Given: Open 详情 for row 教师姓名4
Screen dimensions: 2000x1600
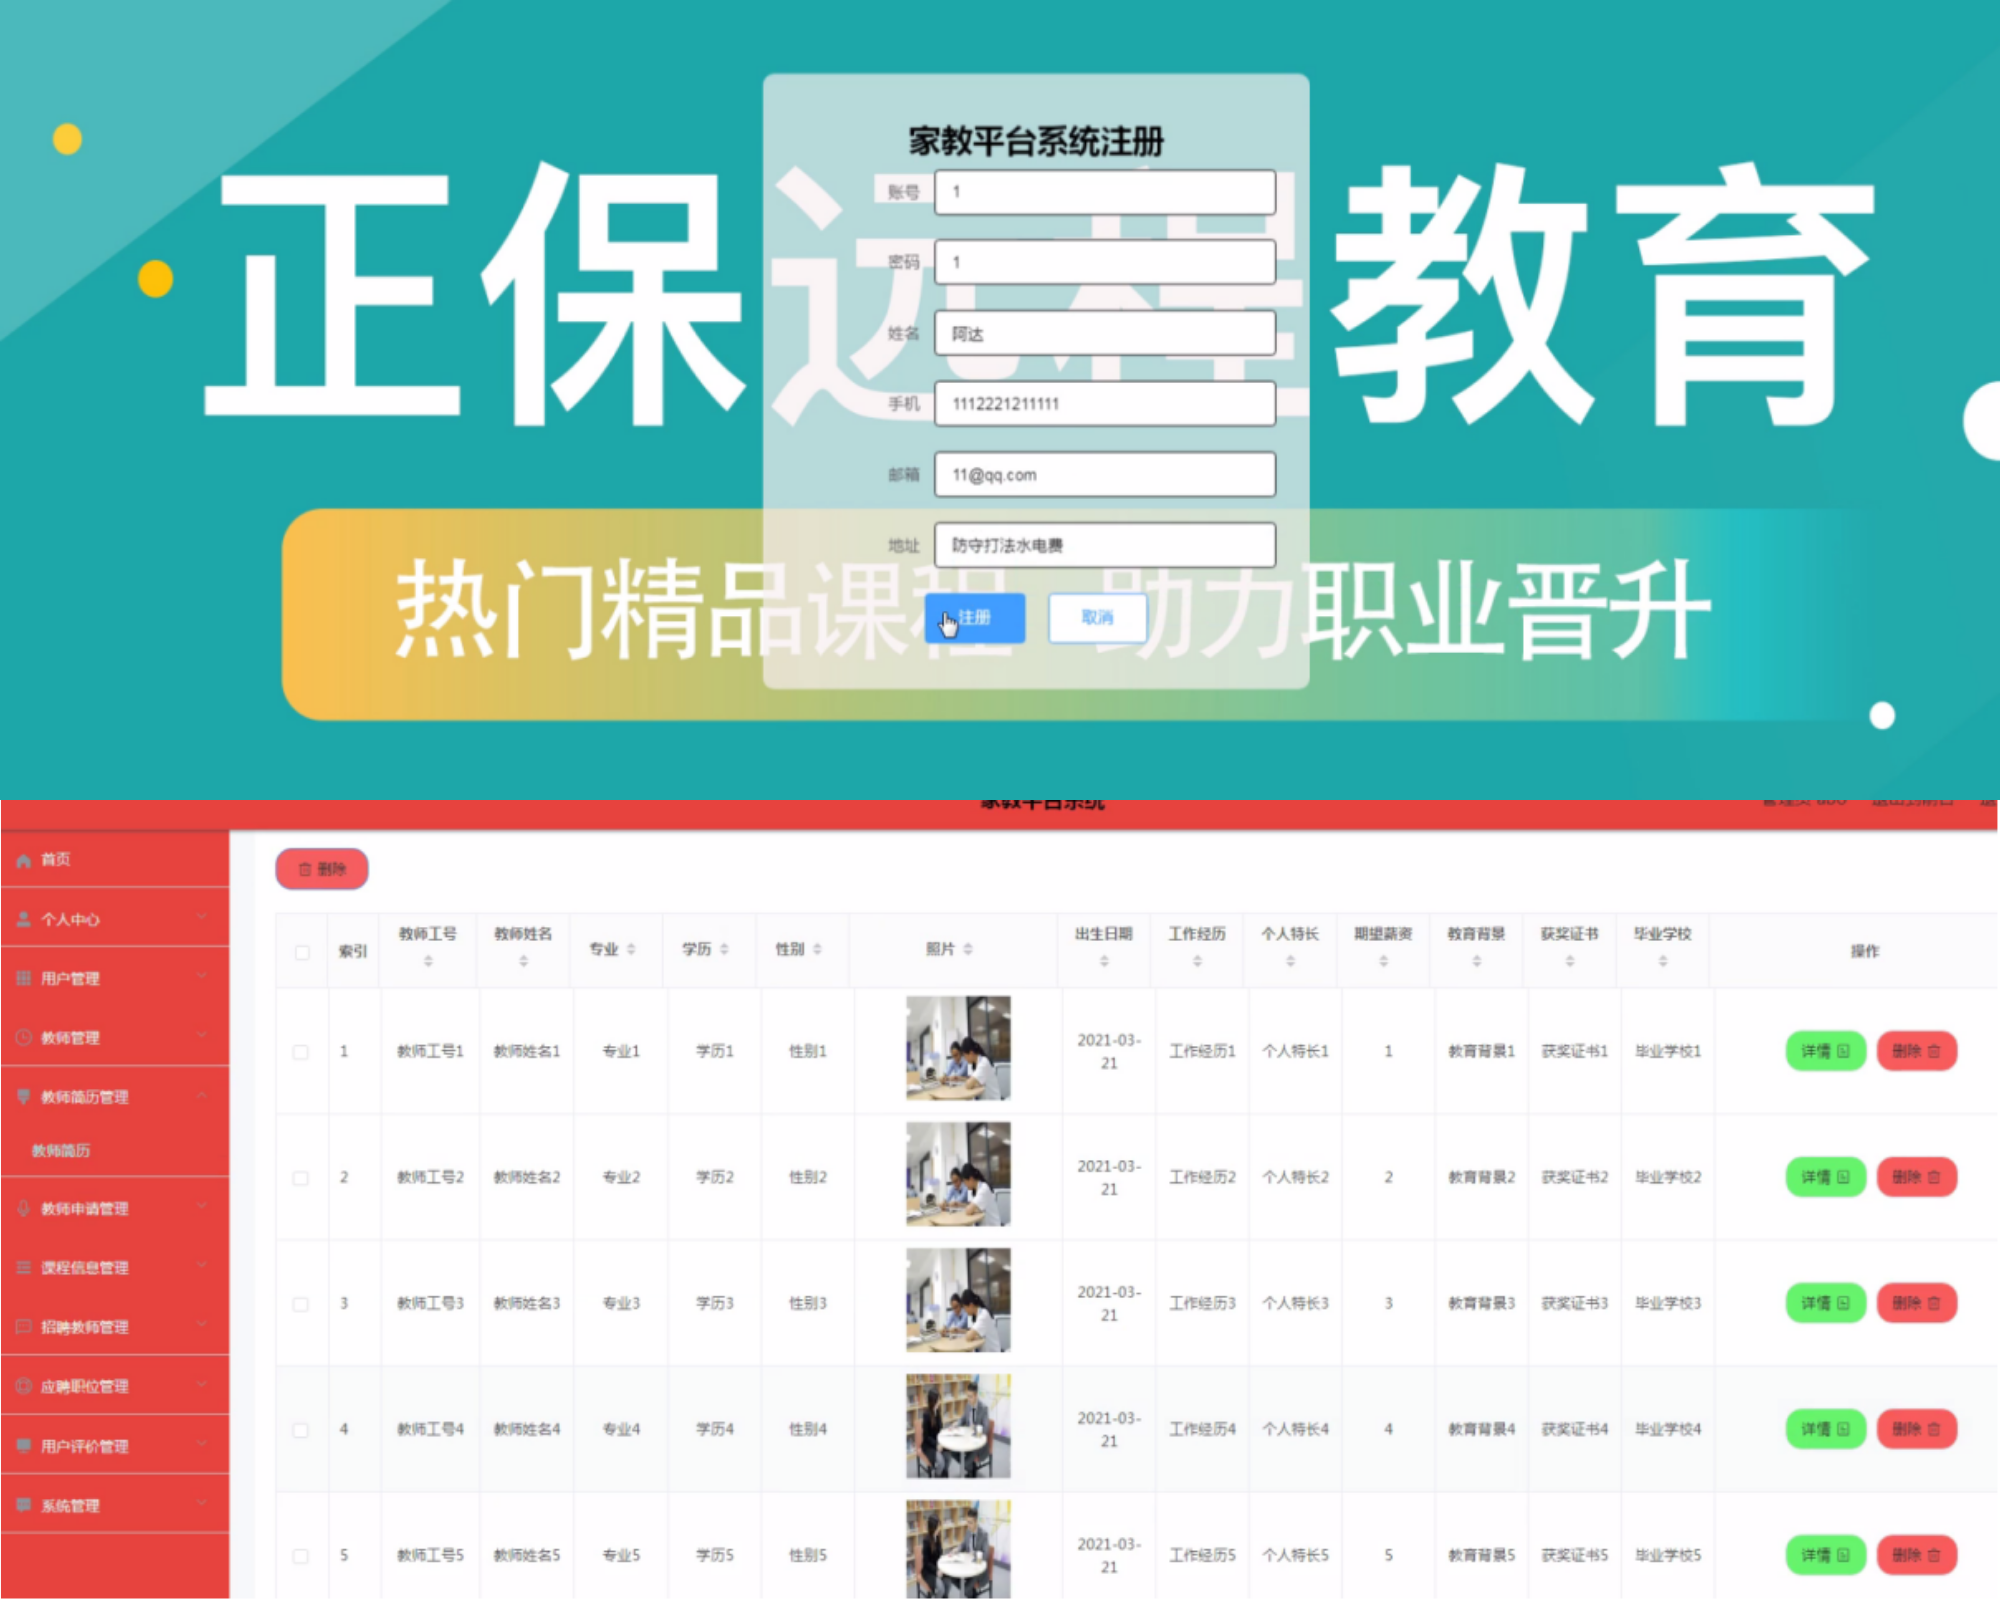Looking at the screenshot, I should click(1826, 1429).
